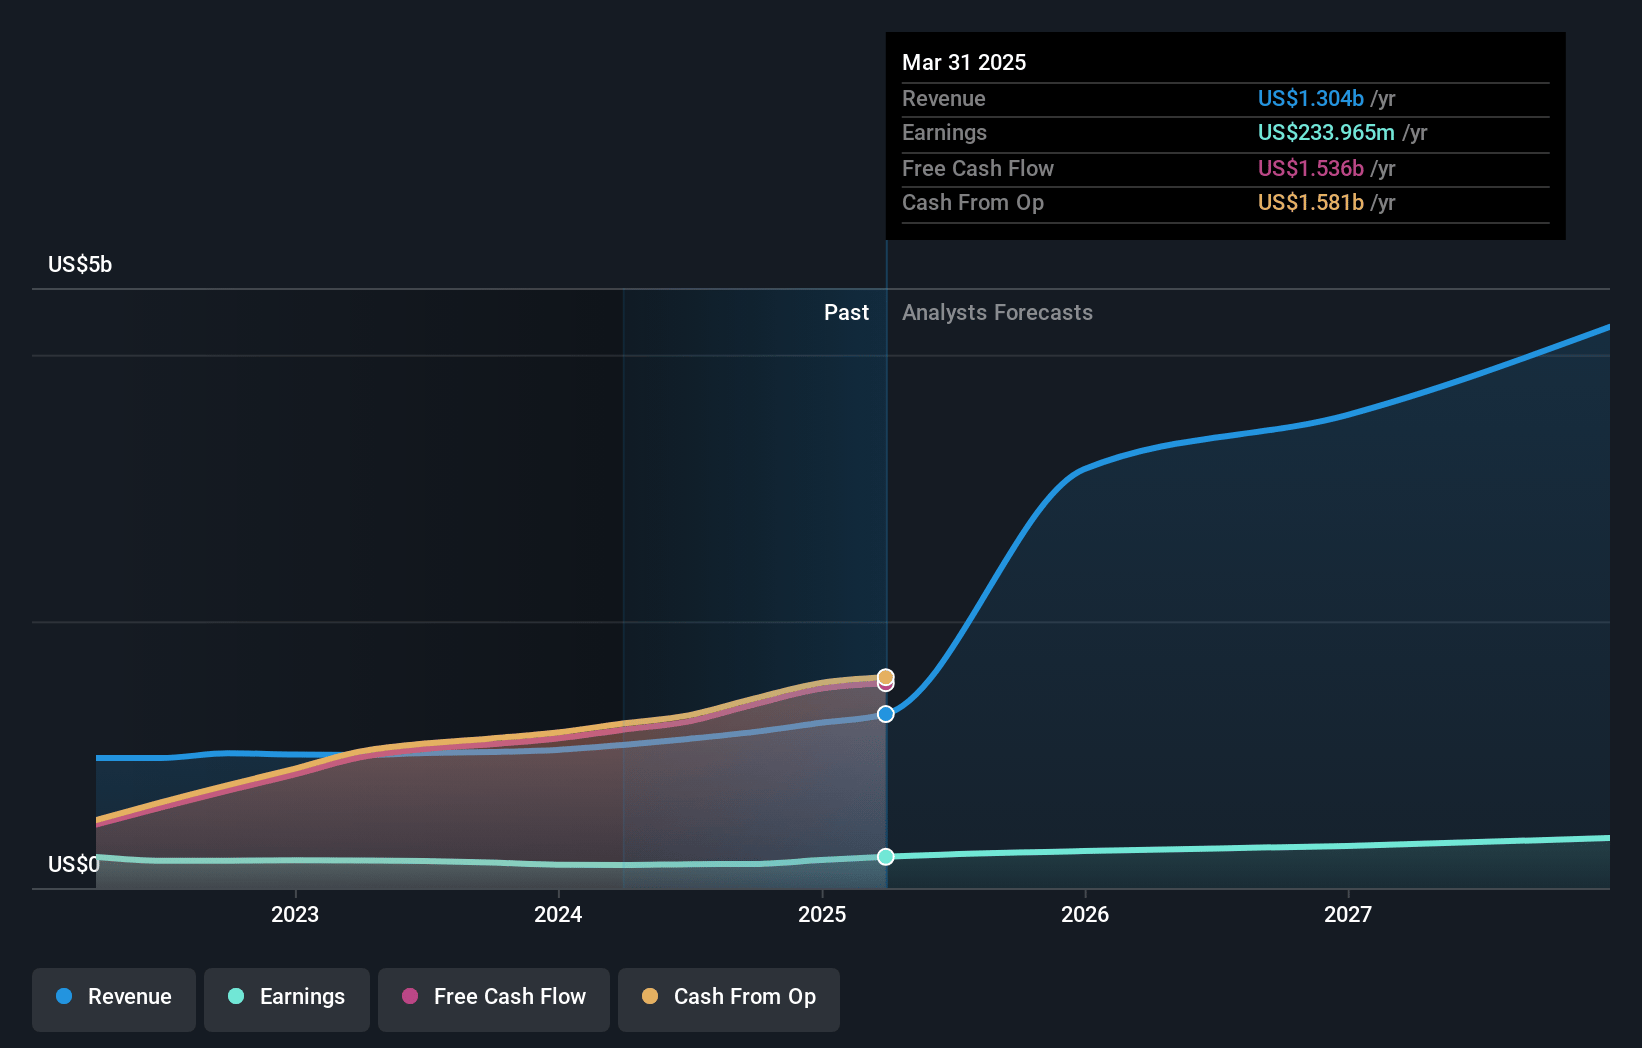Click the Mar 31 2025 tooltip date
Screen dimensions: 1642x1048
[964, 62]
